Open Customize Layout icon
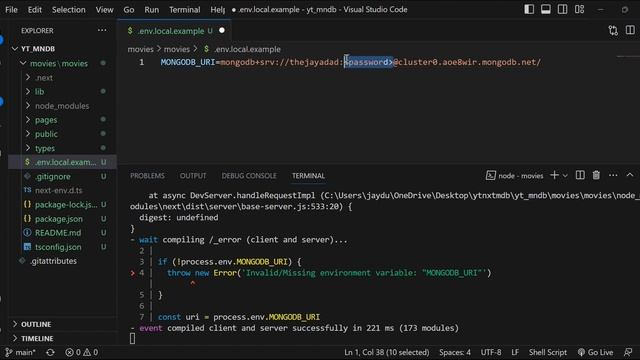Image resolution: width=640 pixels, height=360 pixels. [x=580, y=9]
